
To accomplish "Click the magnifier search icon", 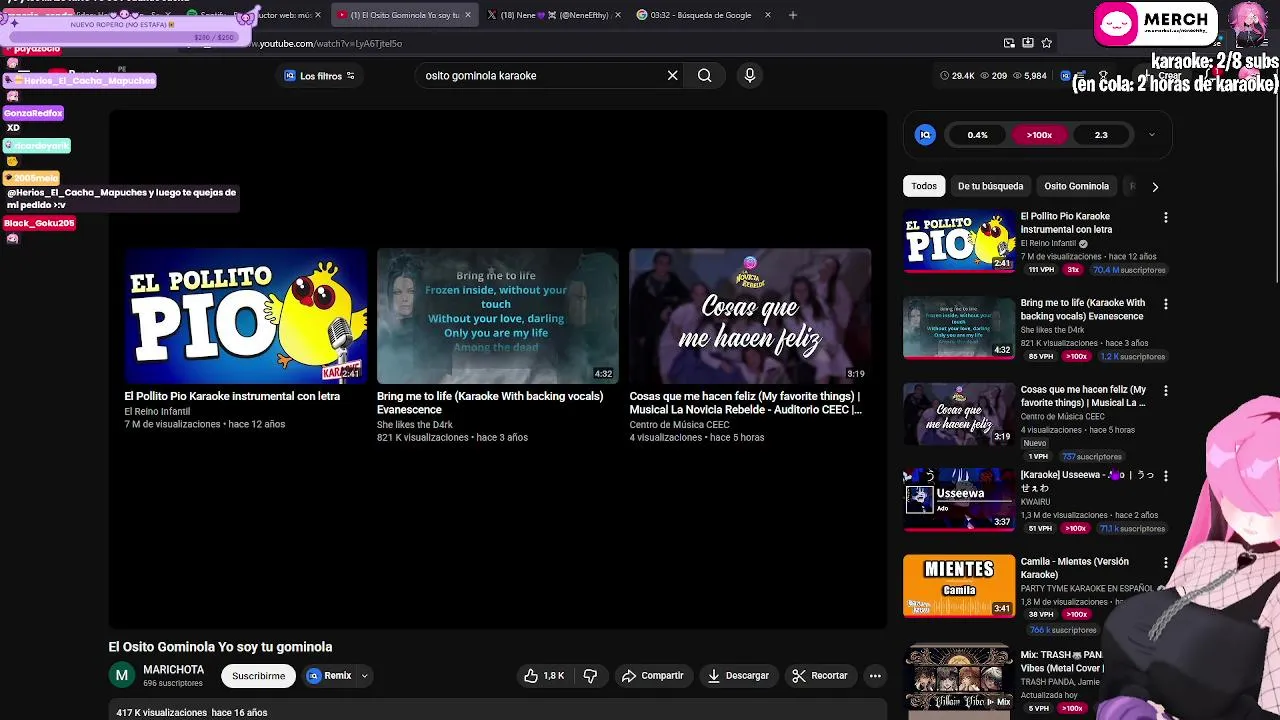I will [x=705, y=75].
